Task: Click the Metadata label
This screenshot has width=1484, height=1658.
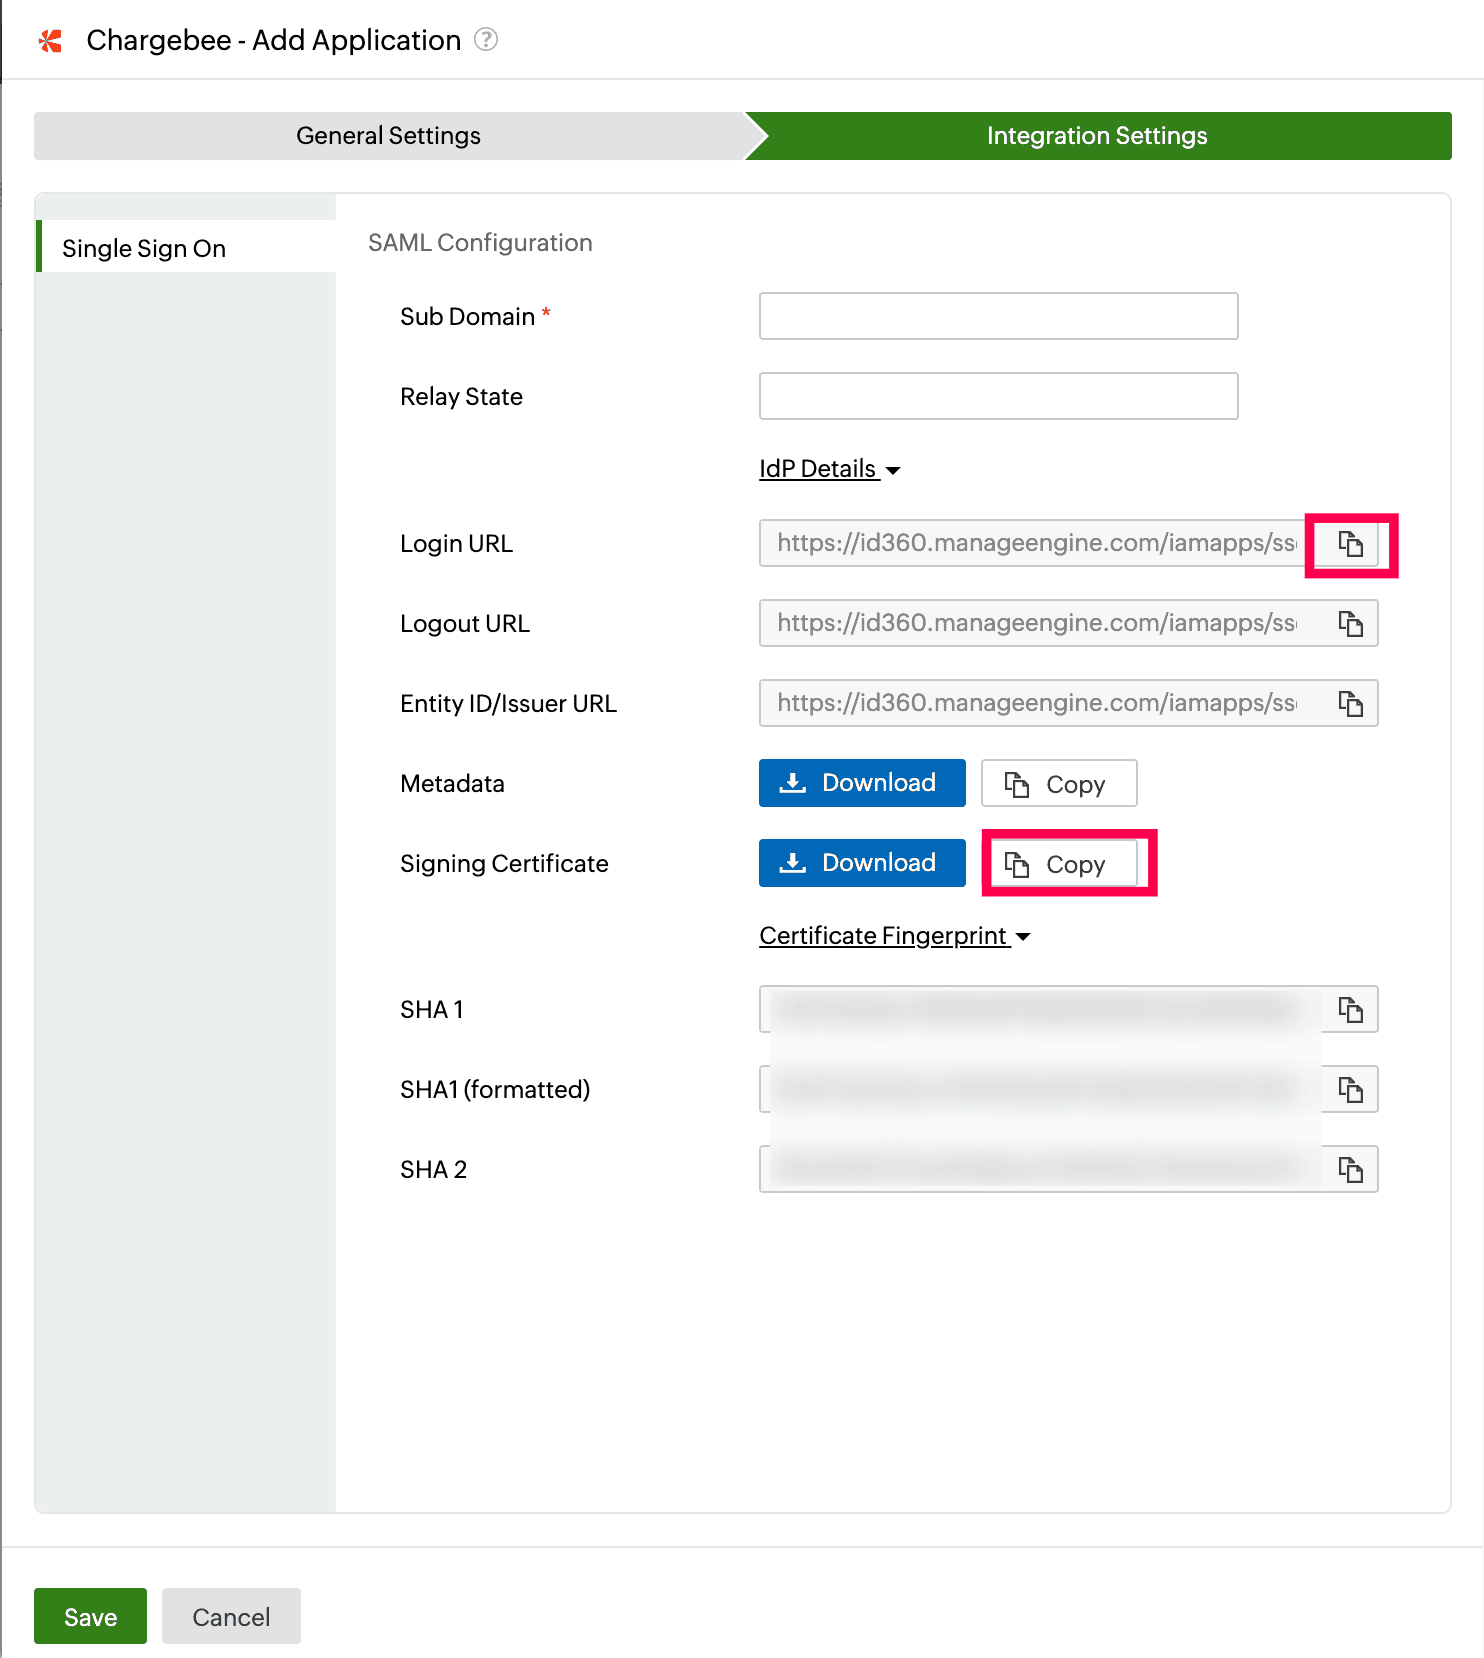Action: click(x=452, y=784)
